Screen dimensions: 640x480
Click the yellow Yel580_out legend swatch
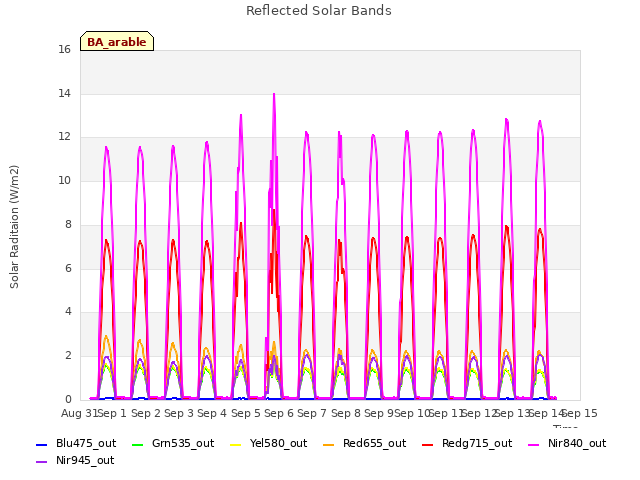pyautogui.click(x=236, y=444)
